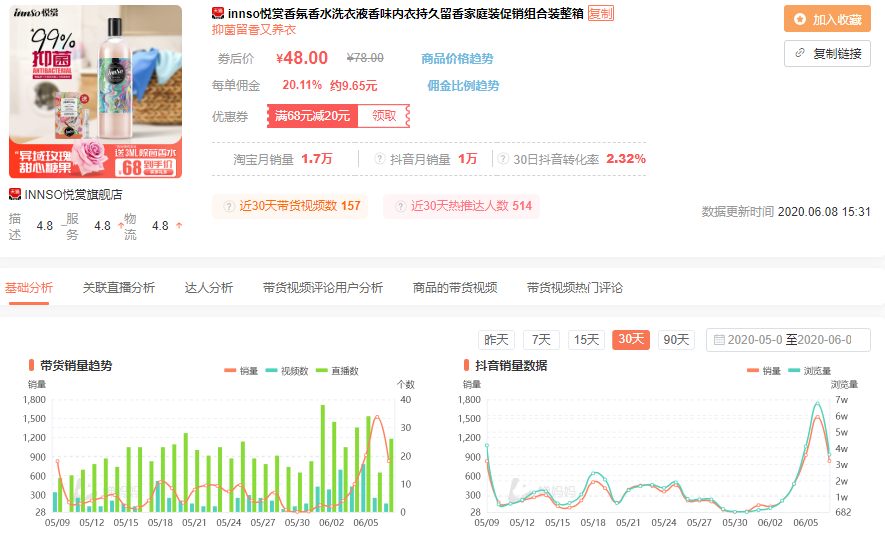Click the Tmall icon beside INNSO悦赏旗舰店
The width and height of the screenshot is (885, 543).
point(15,195)
